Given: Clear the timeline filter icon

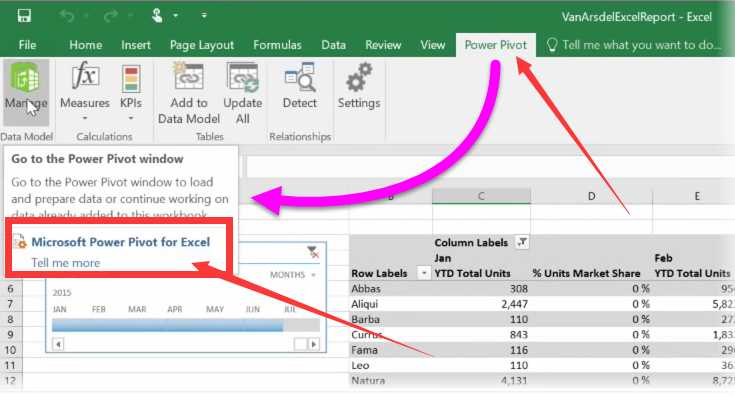Looking at the screenshot, I should click(x=313, y=252).
